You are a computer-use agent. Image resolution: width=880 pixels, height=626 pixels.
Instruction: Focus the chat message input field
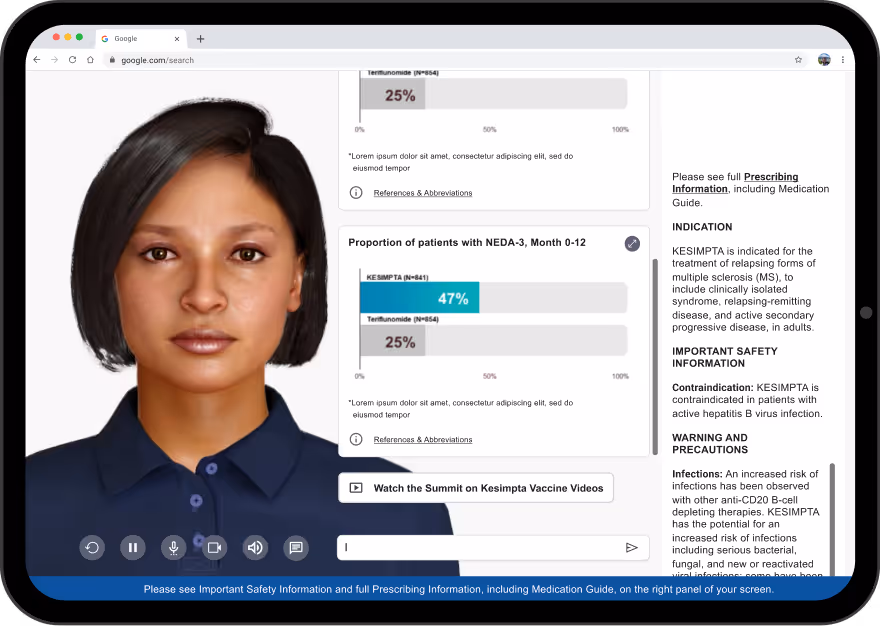click(x=493, y=547)
